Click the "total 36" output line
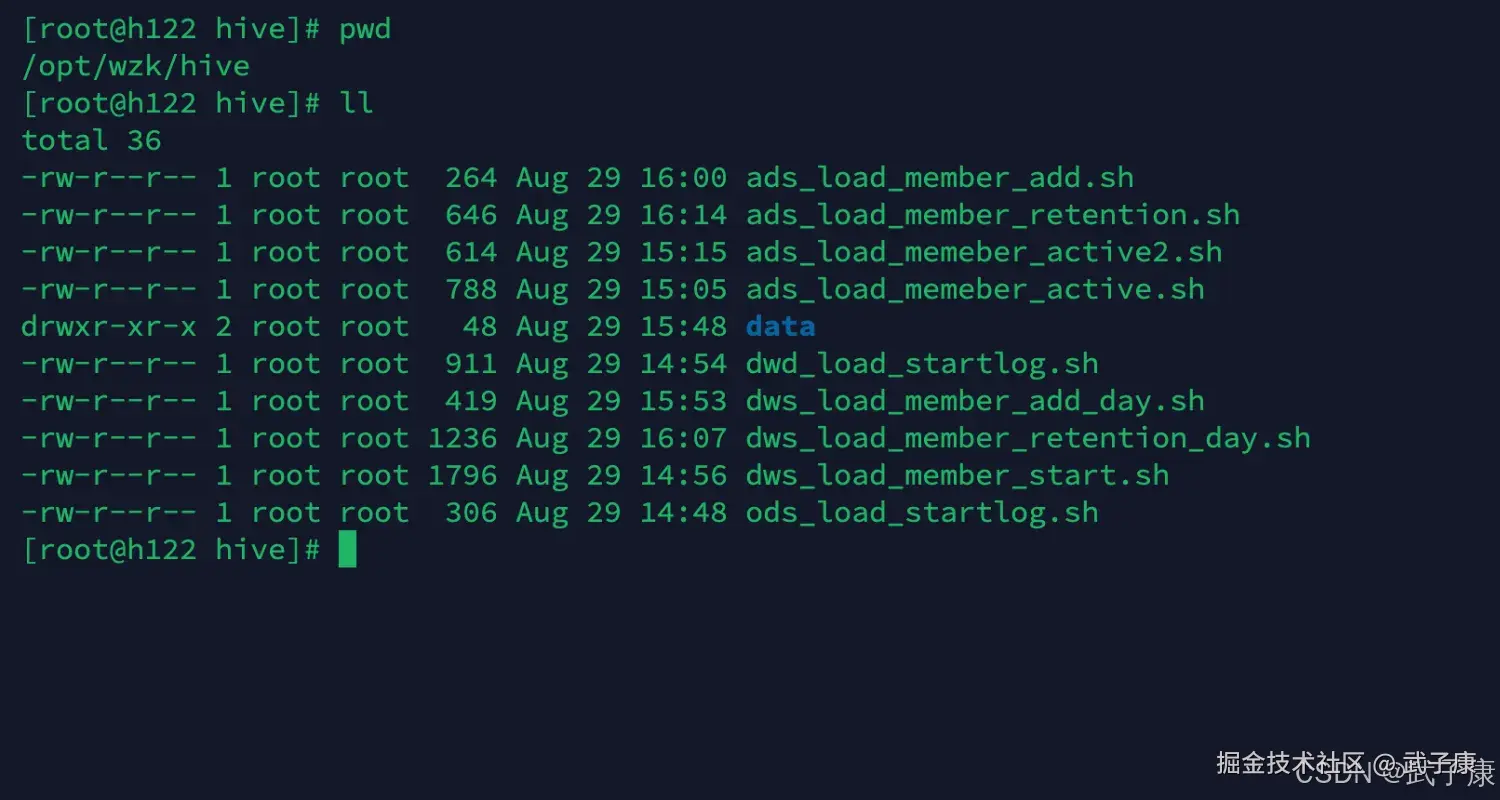Image resolution: width=1500 pixels, height=800 pixels. click(x=92, y=140)
